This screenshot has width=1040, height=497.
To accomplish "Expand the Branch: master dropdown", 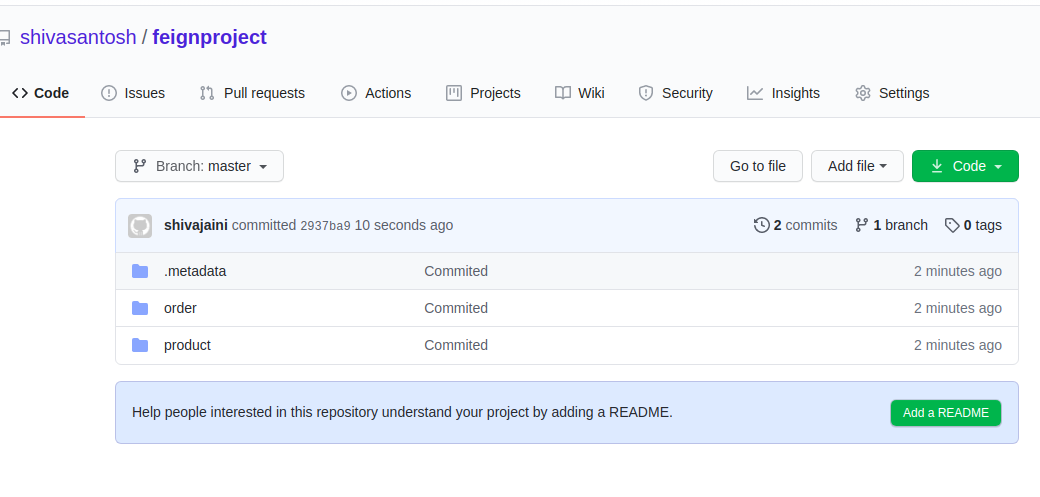I will [x=199, y=166].
